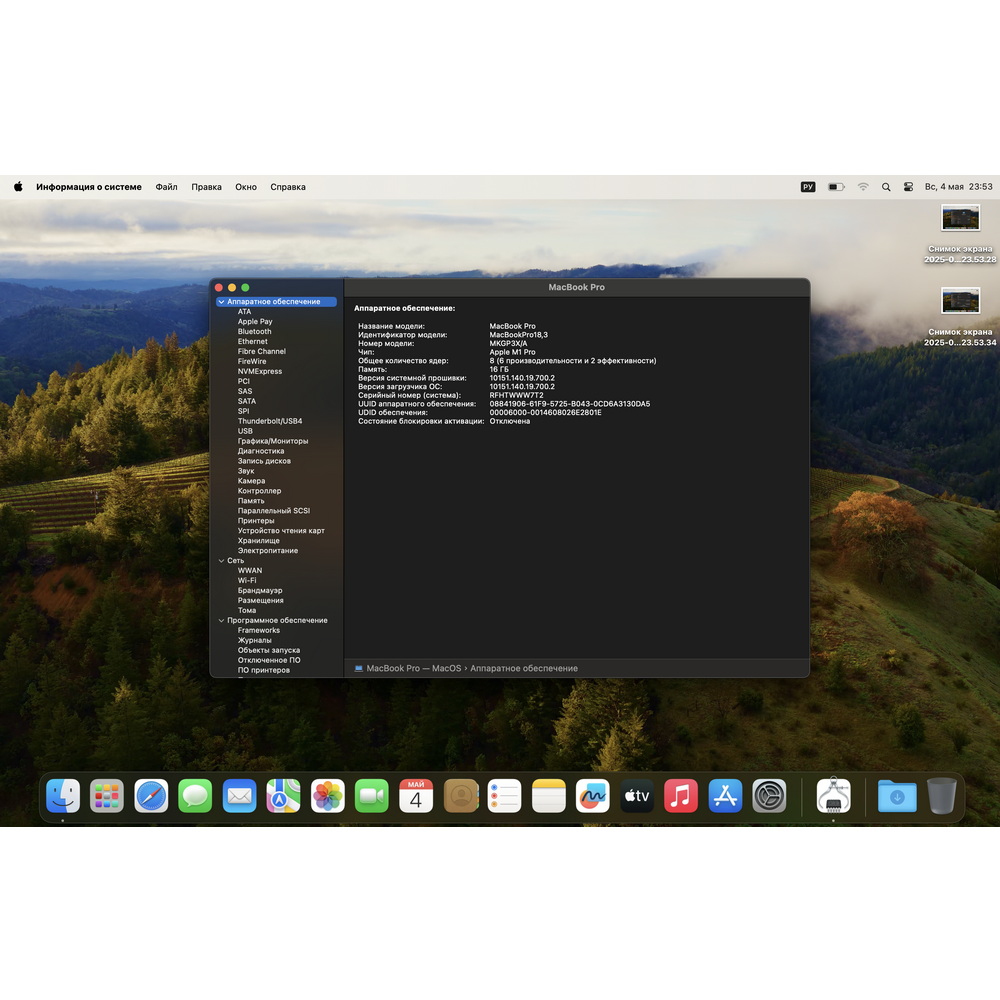Select the screenshot file ending 23.53.34
The width and height of the screenshot is (1000, 1000).
pos(960,316)
